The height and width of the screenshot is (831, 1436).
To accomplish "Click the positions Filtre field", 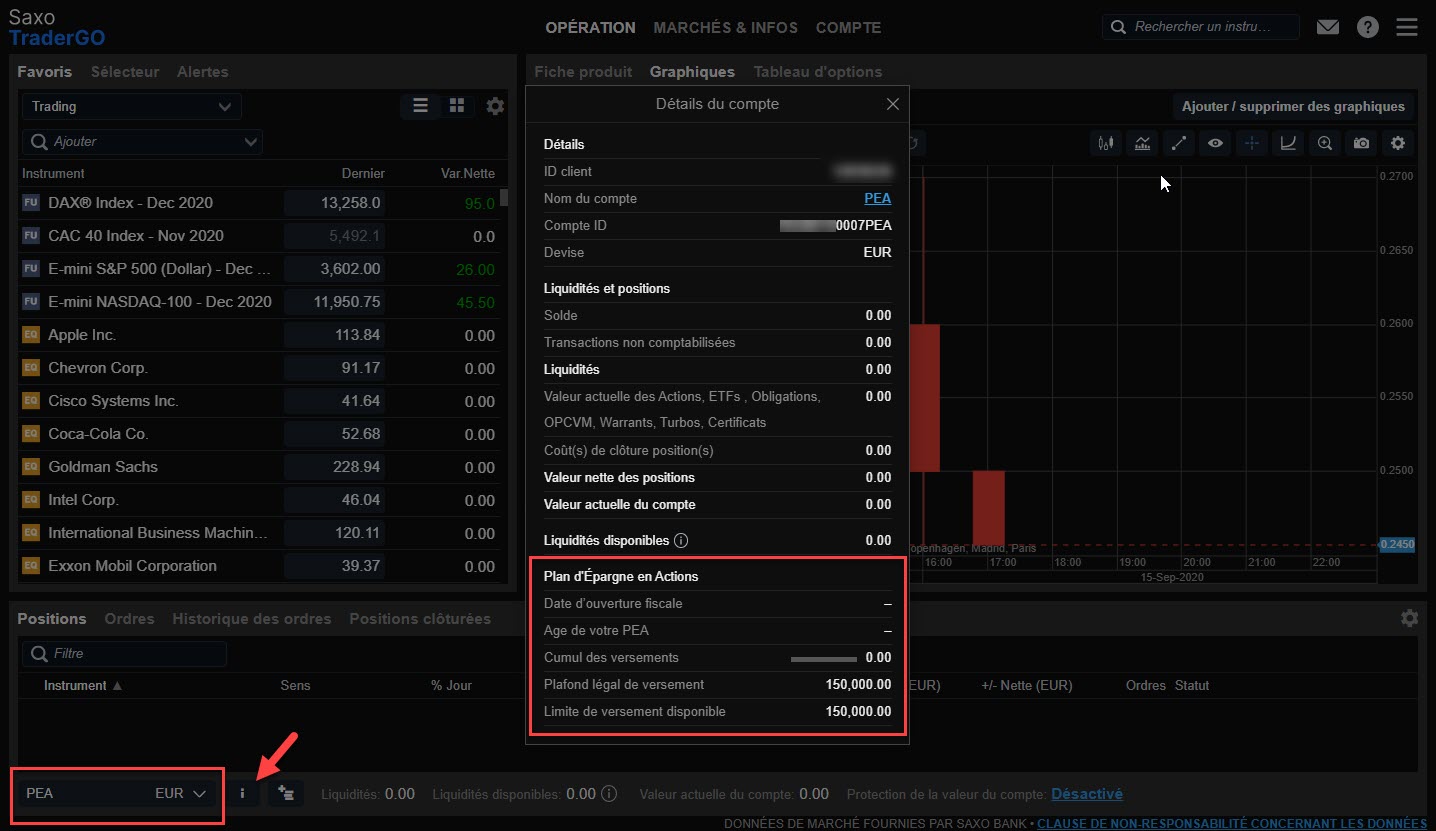I will point(124,654).
